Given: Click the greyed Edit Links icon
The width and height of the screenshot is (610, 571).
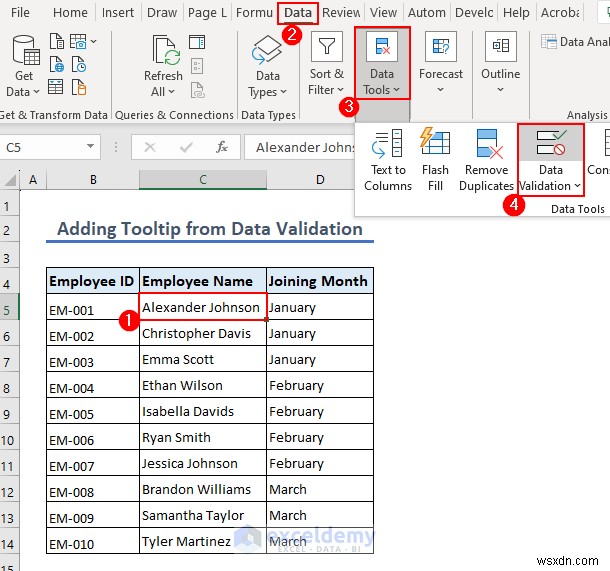Looking at the screenshot, I should (198, 90).
